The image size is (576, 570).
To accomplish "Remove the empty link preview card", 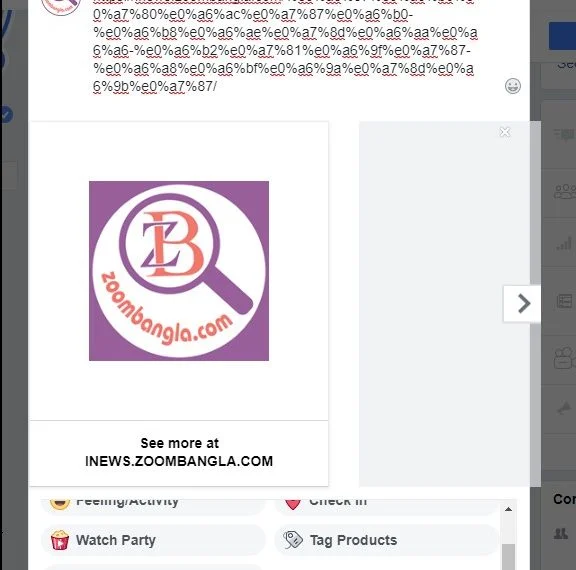I will [505, 132].
